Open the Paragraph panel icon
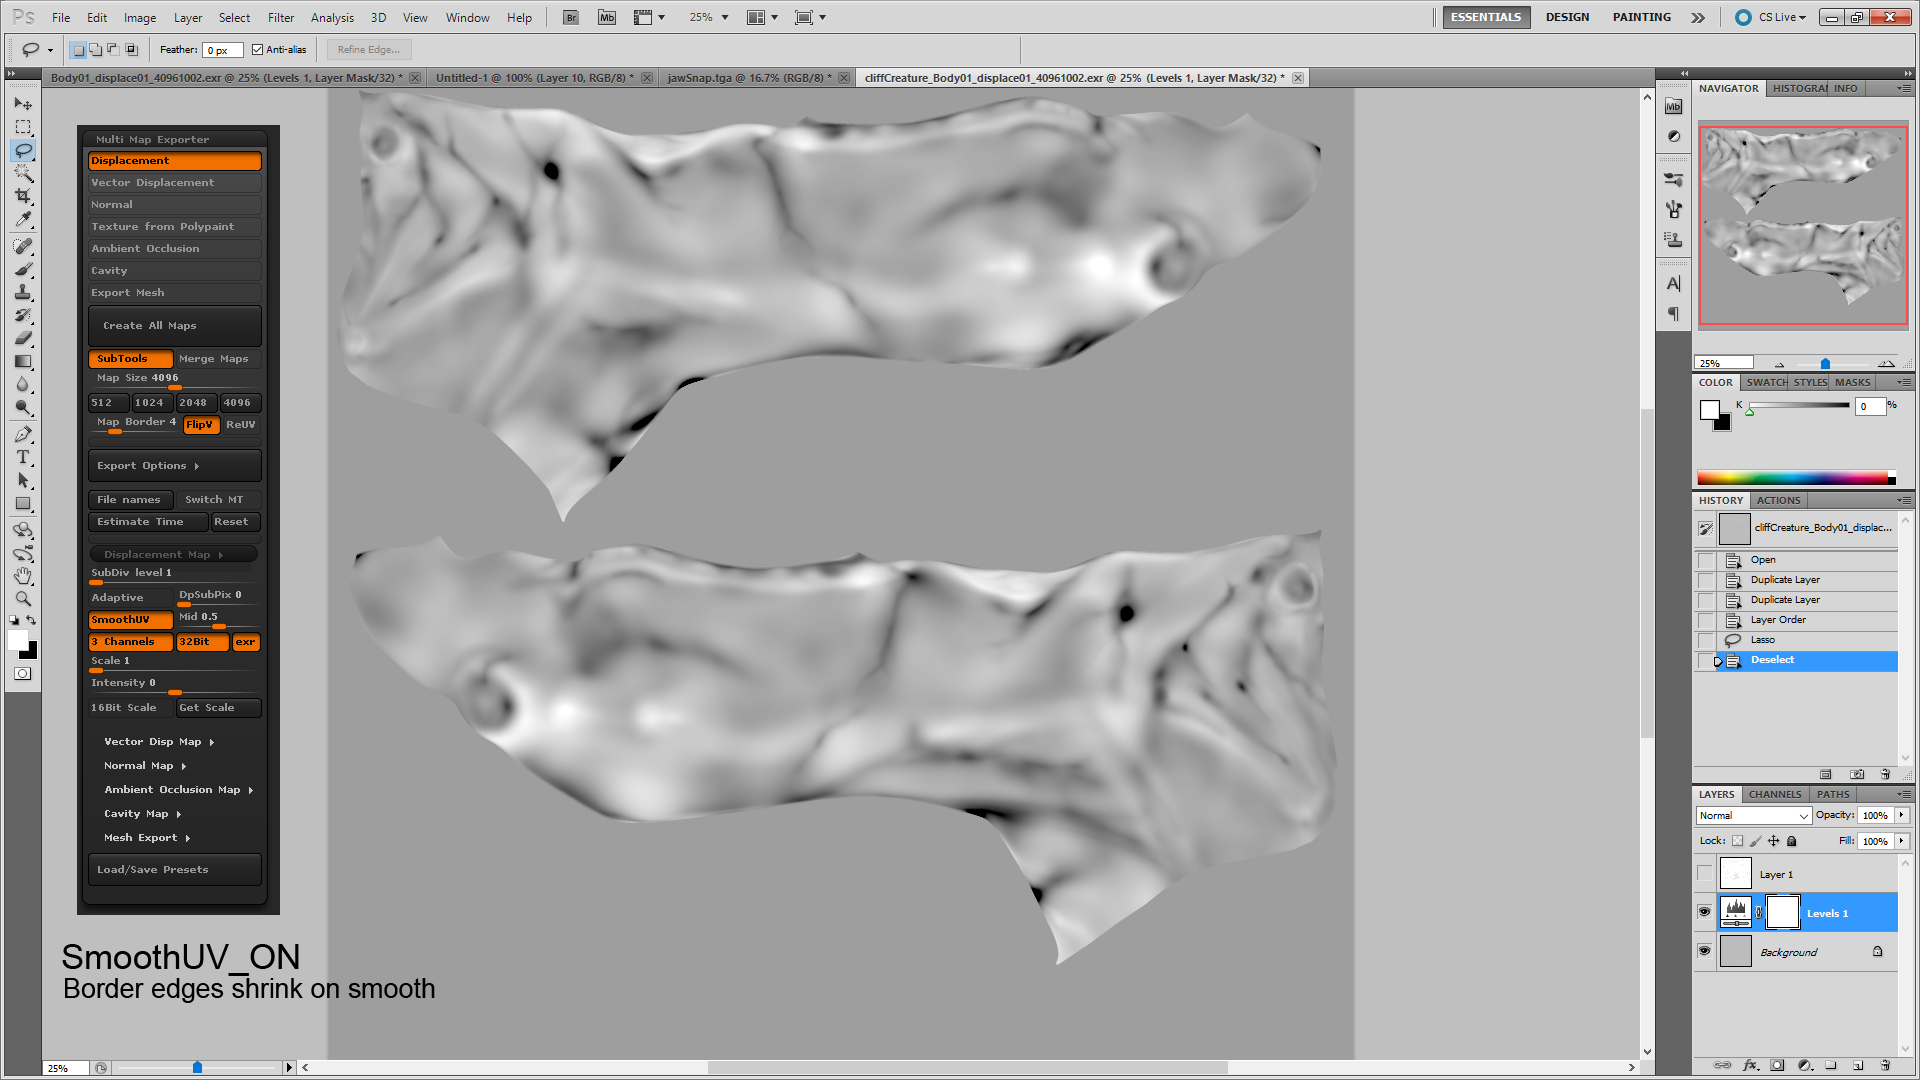 (1673, 314)
